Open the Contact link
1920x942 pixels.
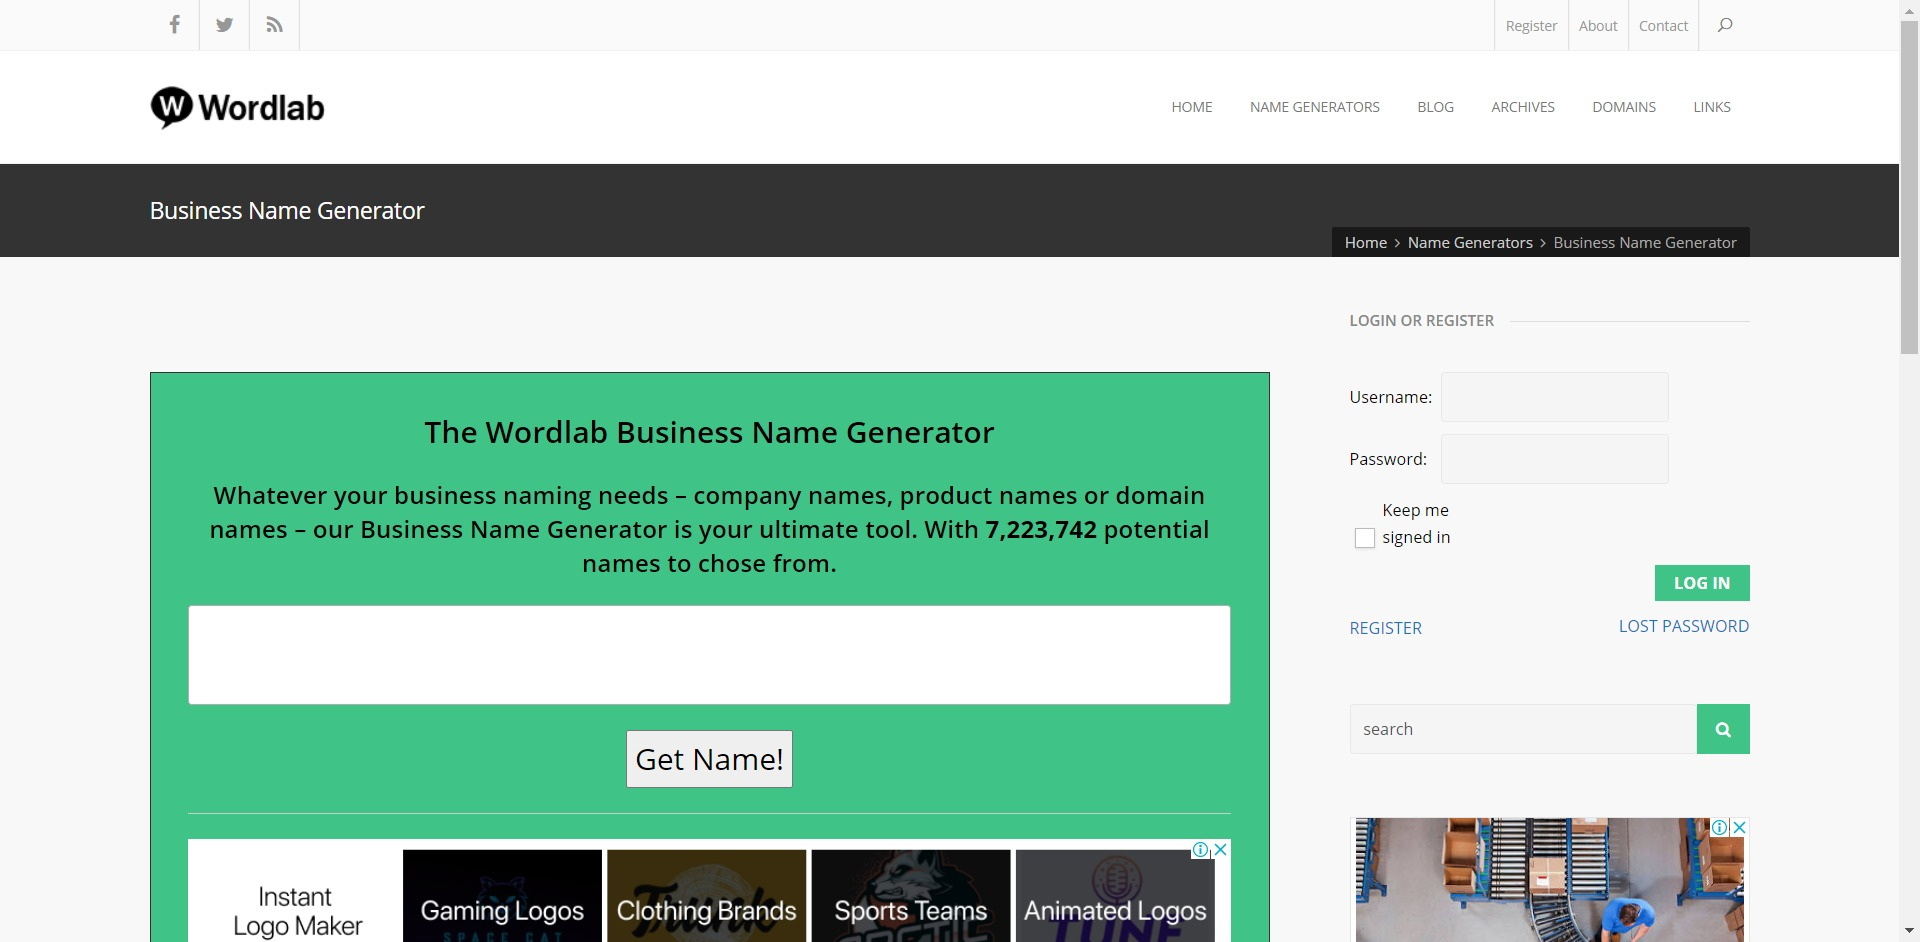click(x=1663, y=26)
